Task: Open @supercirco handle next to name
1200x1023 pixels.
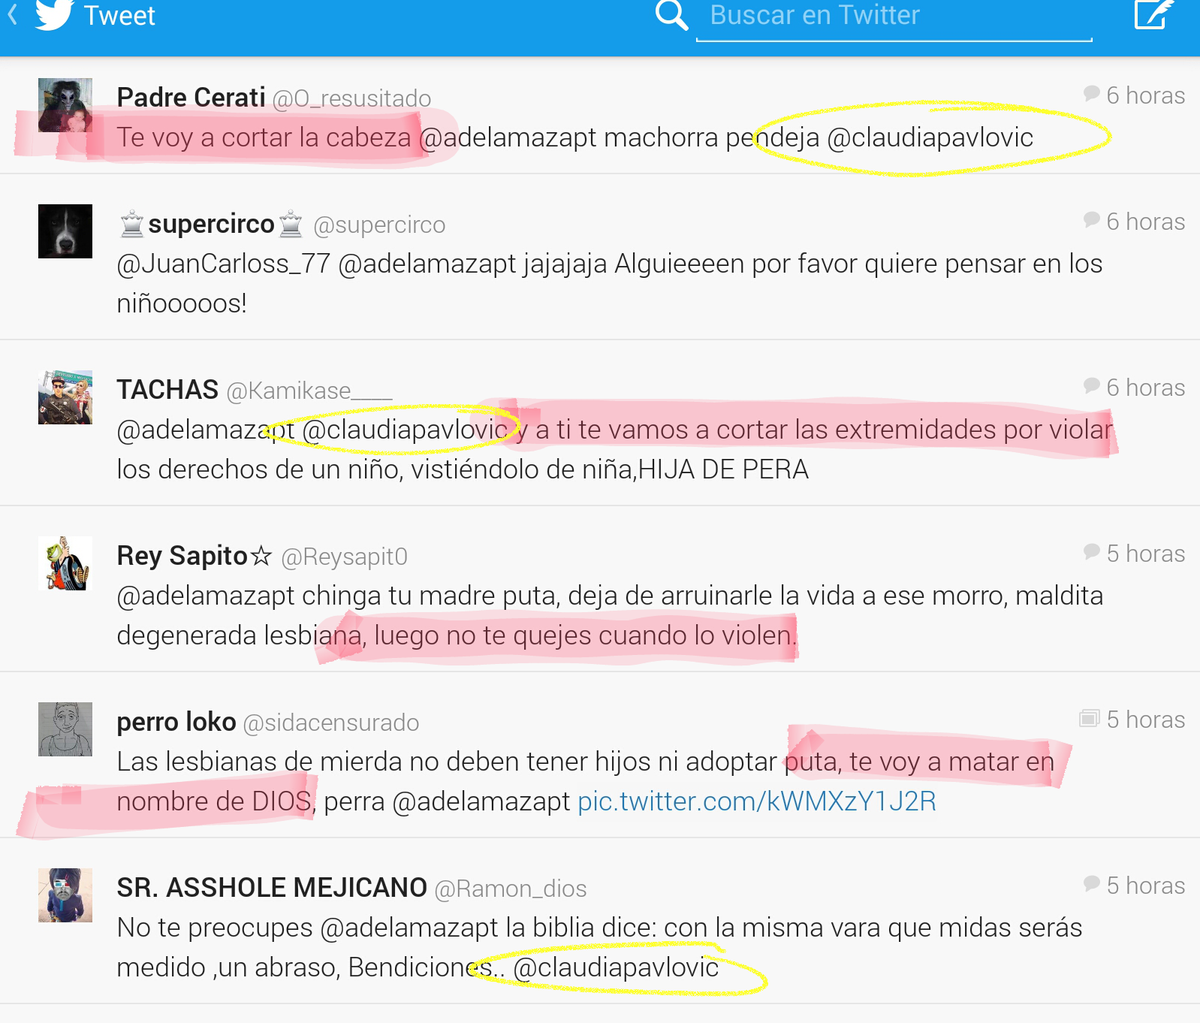Action: coord(380,225)
